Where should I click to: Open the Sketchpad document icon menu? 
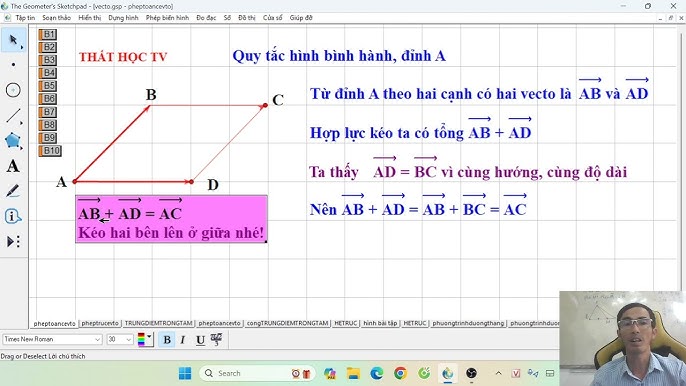(x=7, y=18)
